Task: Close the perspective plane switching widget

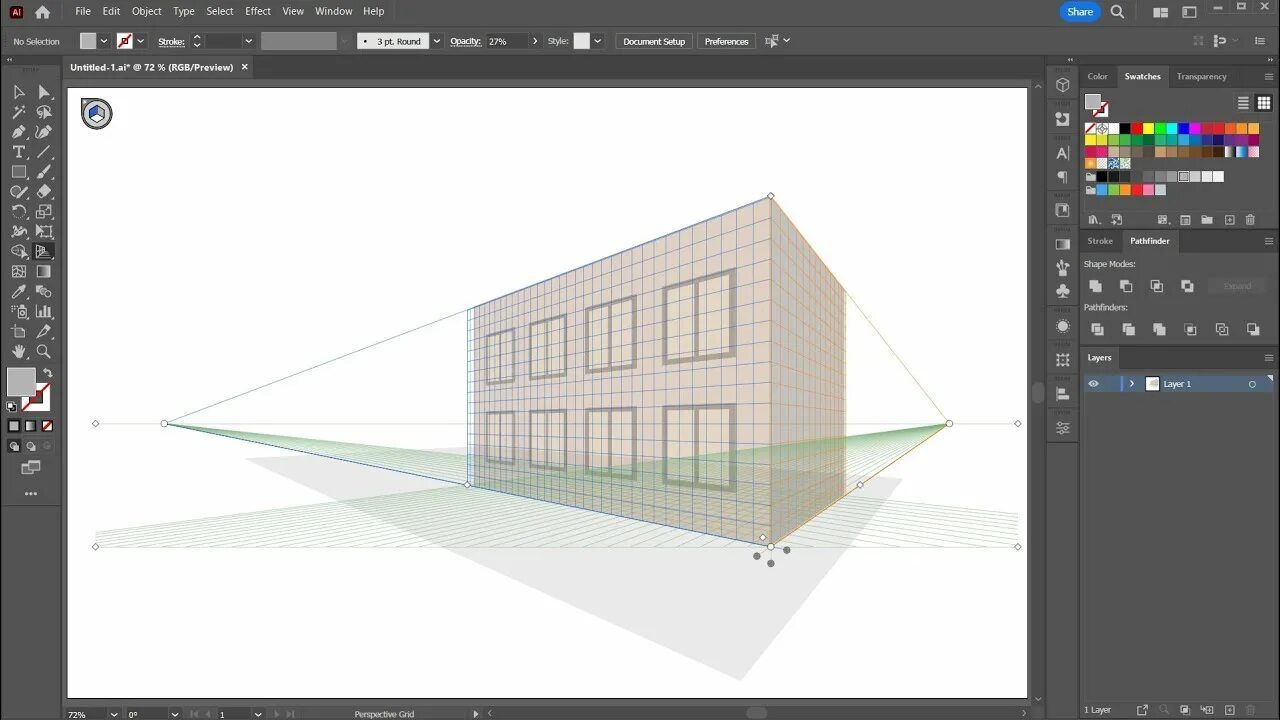Action: (x=84, y=102)
